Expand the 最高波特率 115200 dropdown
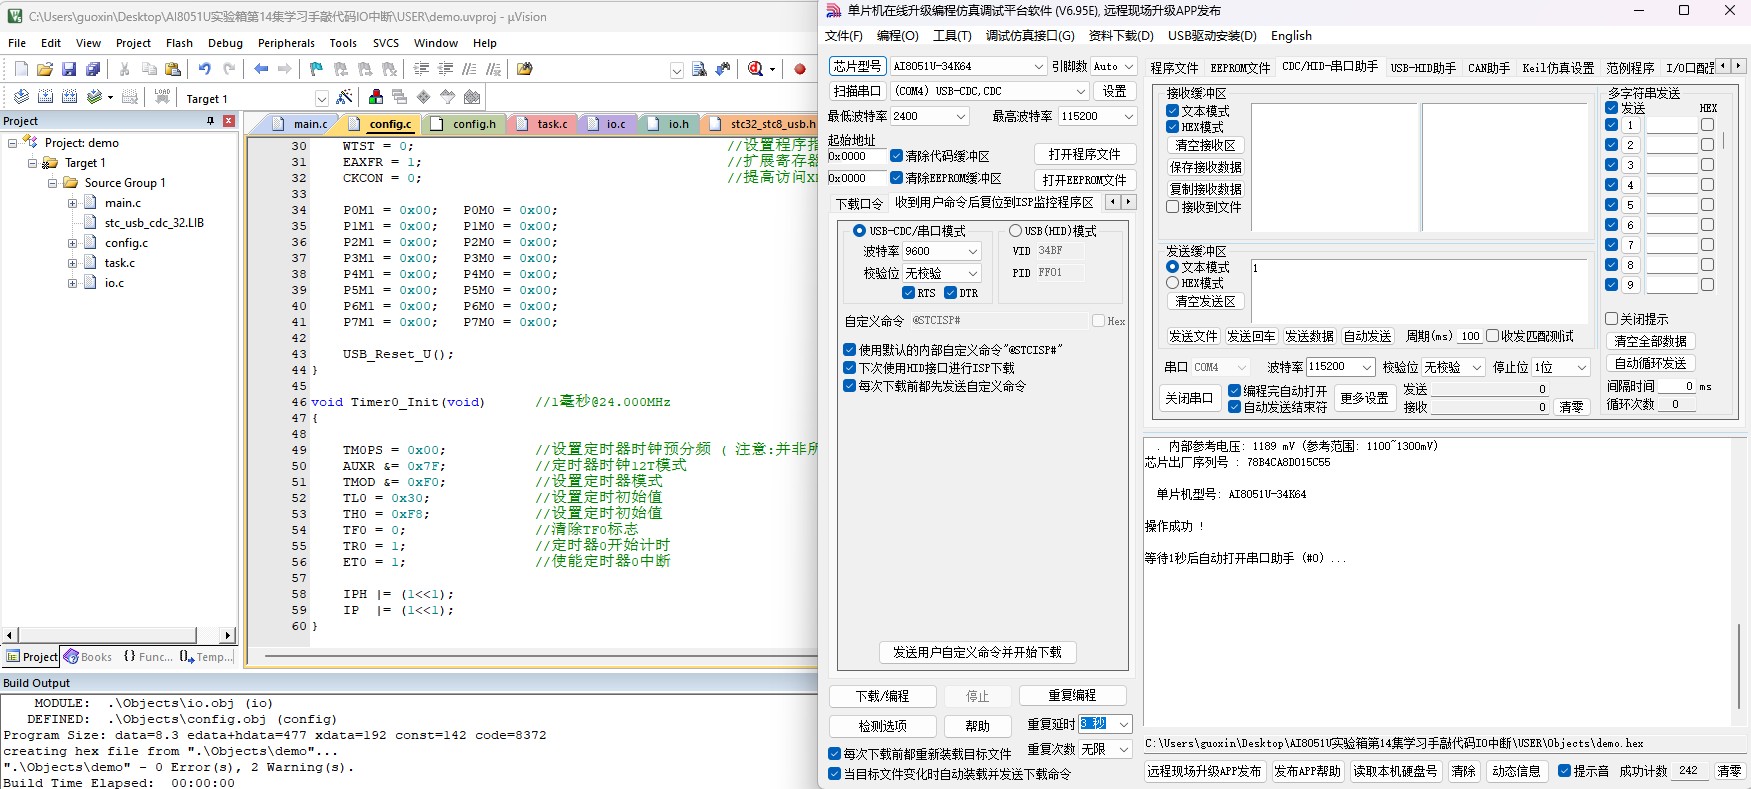The width and height of the screenshot is (1751, 789). 1097,116
